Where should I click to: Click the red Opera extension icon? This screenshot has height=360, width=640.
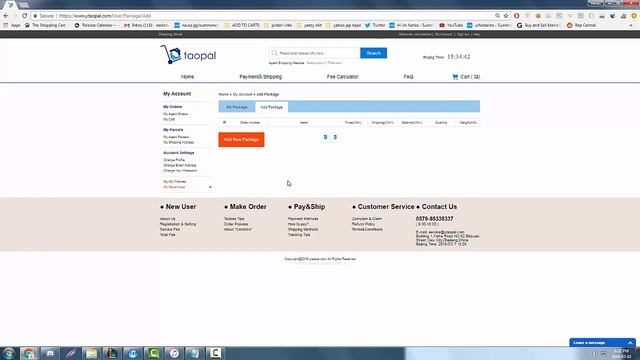click(517, 16)
